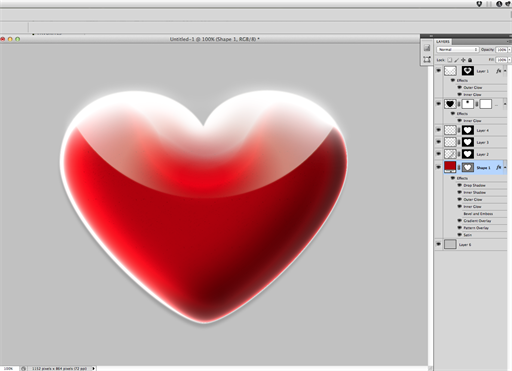Select the heart mask thumbnail of Layer 1
This screenshot has height=371, width=512.
pyautogui.click(x=467, y=71)
